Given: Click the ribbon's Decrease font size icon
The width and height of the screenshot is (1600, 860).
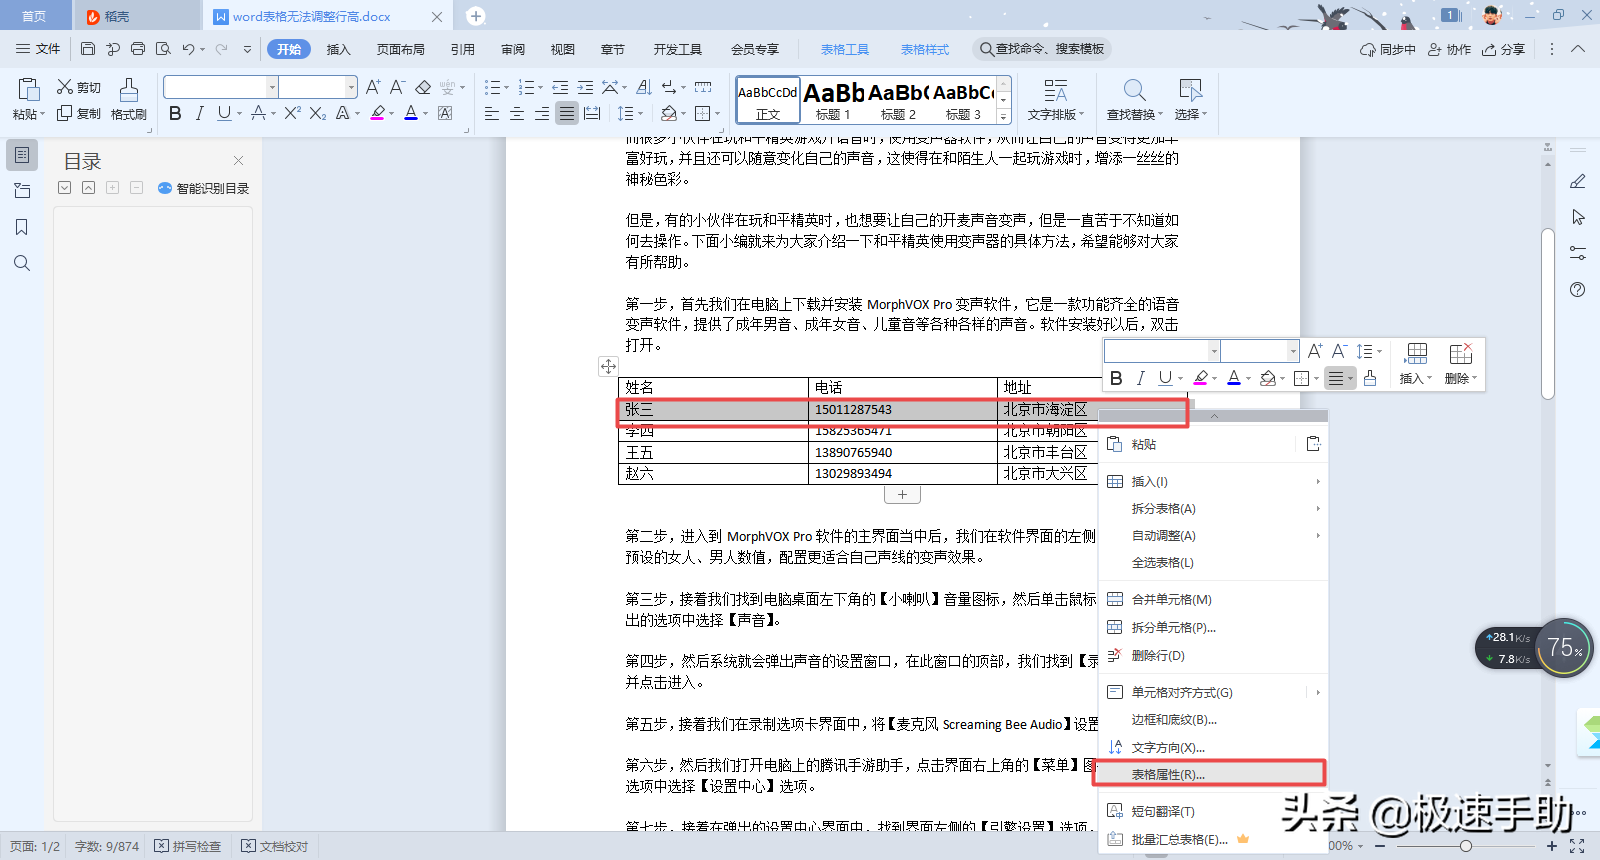Looking at the screenshot, I should pyautogui.click(x=397, y=87).
